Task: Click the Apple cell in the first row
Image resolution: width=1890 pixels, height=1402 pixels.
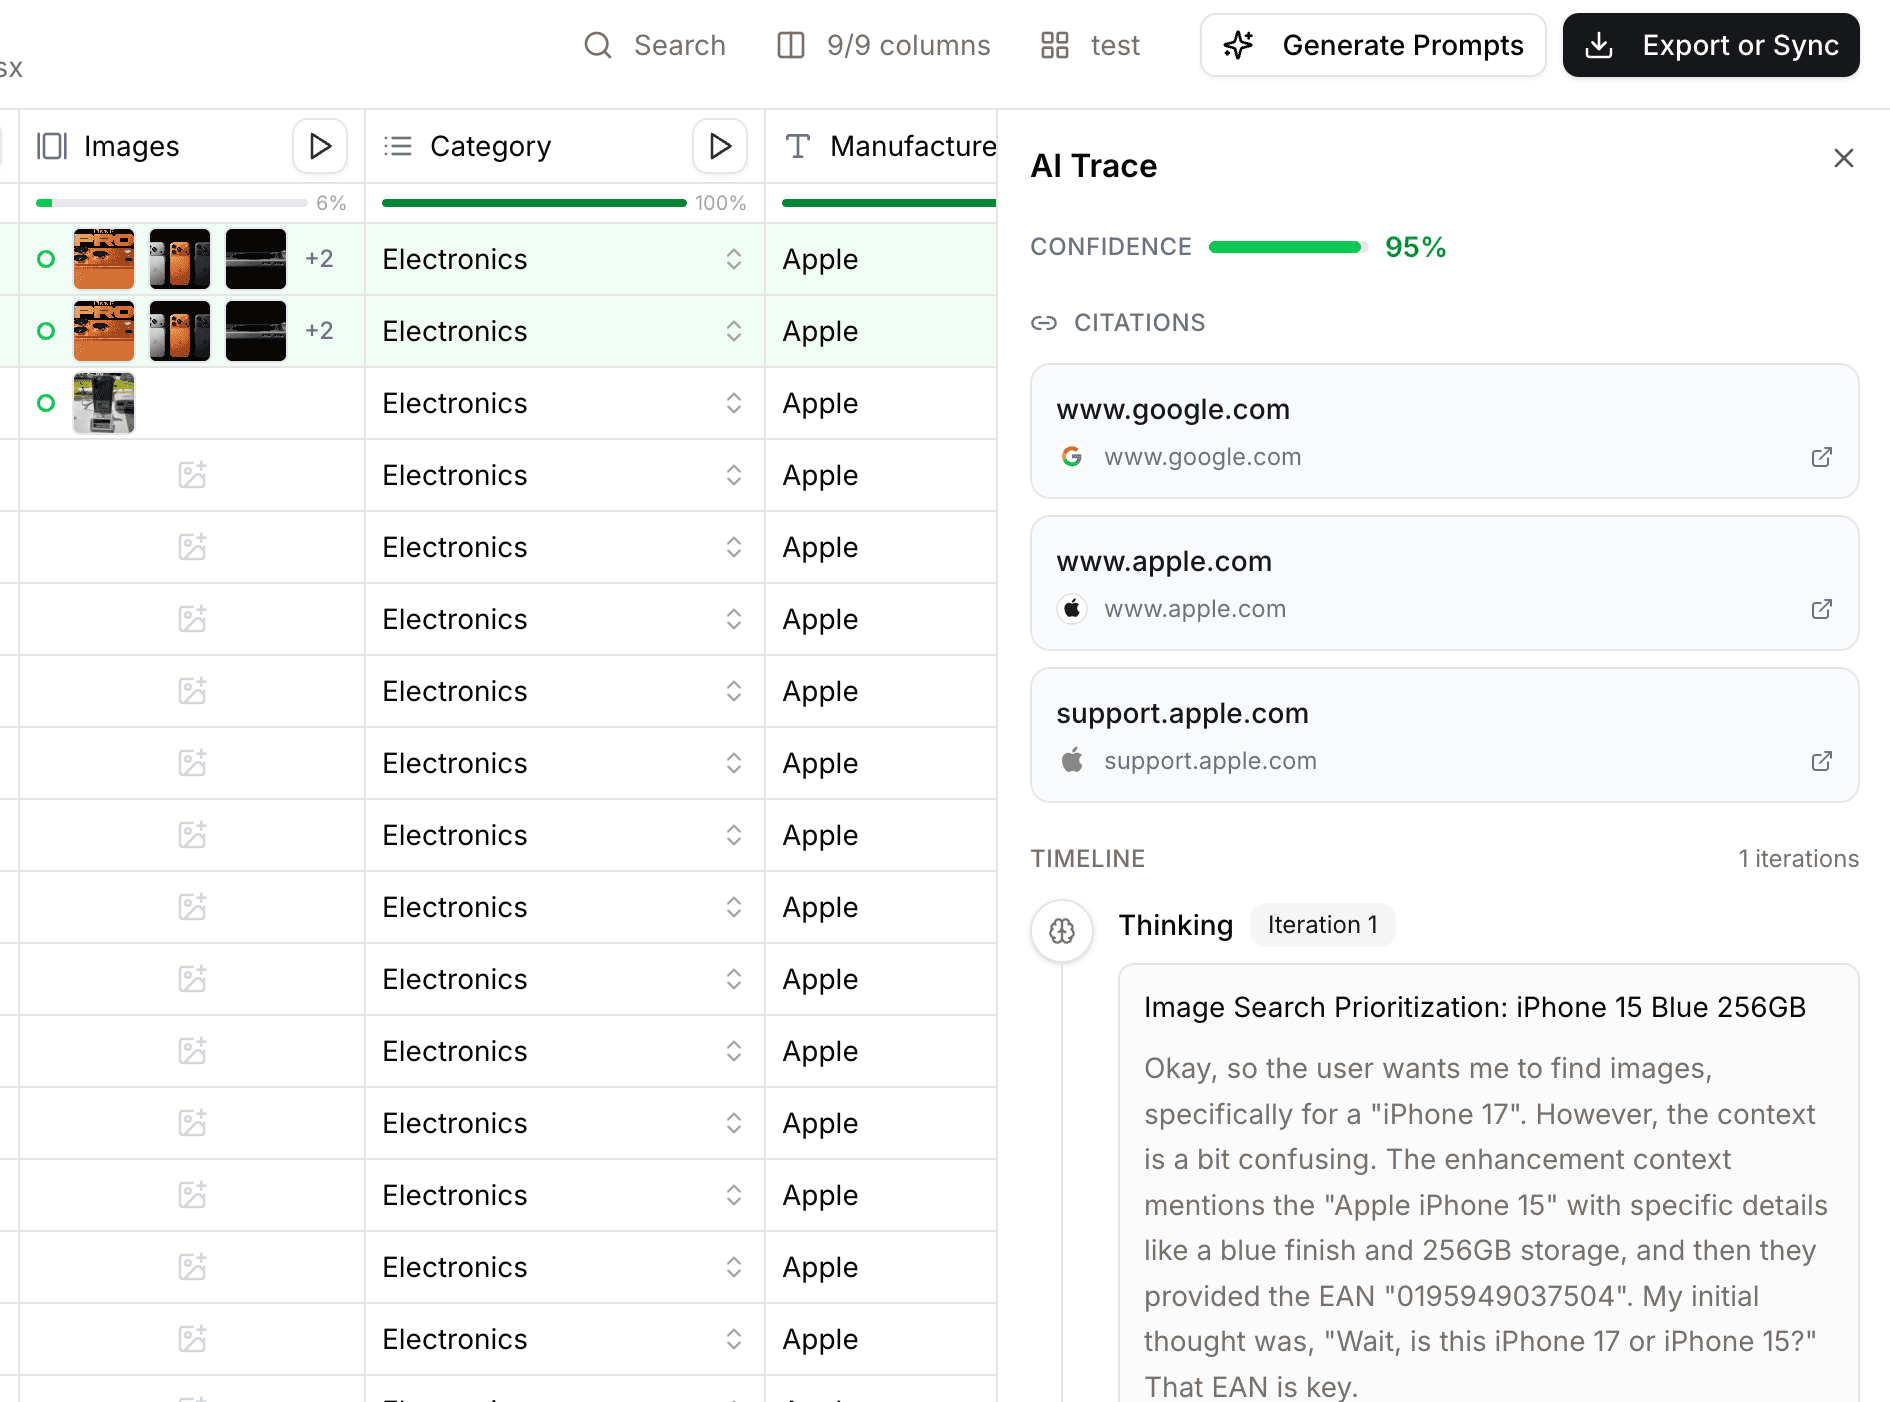Action: pyautogui.click(x=881, y=259)
